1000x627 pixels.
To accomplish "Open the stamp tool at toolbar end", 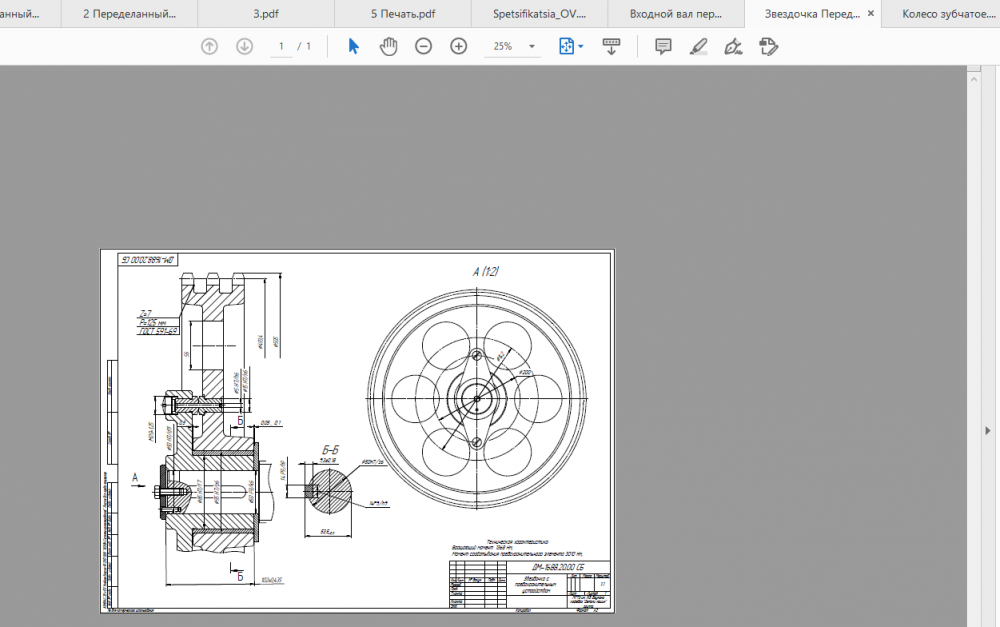I will (768, 46).
